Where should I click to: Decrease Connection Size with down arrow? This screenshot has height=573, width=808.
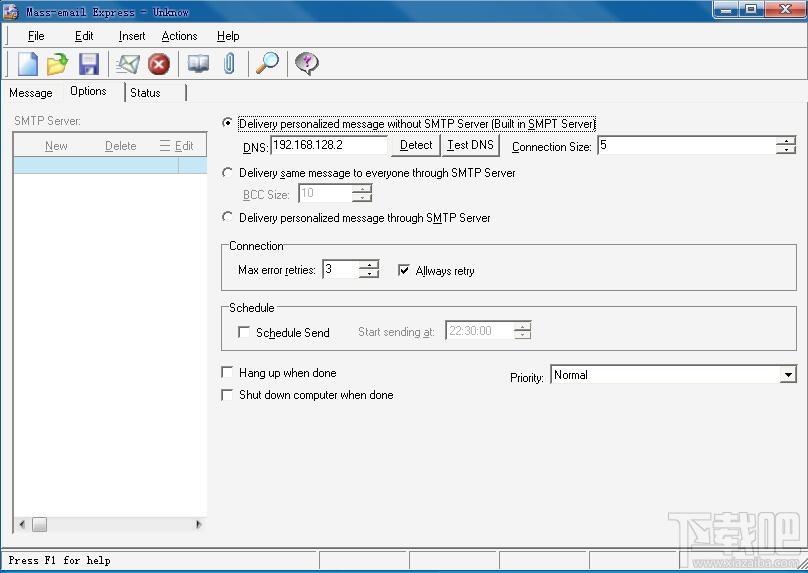[x=786, y=150]
